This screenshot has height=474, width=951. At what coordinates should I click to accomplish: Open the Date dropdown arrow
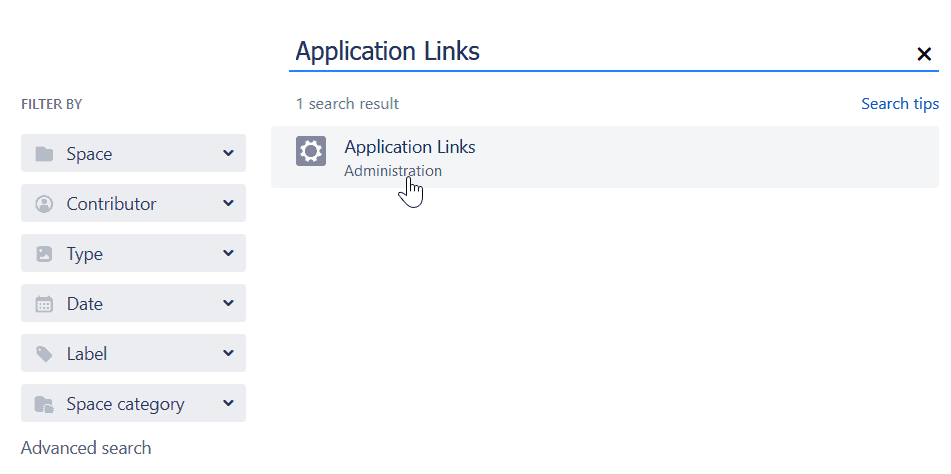(228, 304)
